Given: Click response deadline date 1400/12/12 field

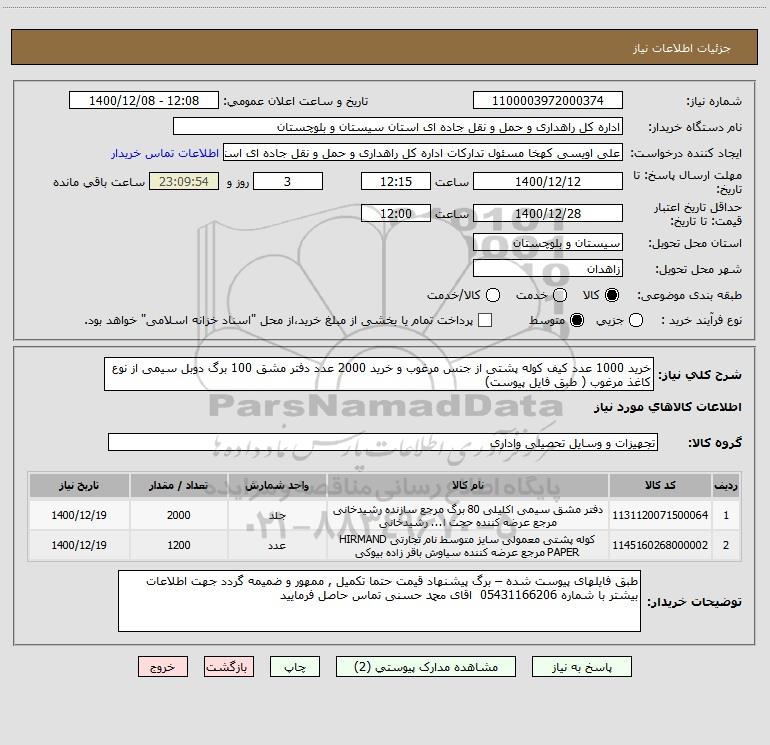Looking at the screenshot, I should [548, 181].
